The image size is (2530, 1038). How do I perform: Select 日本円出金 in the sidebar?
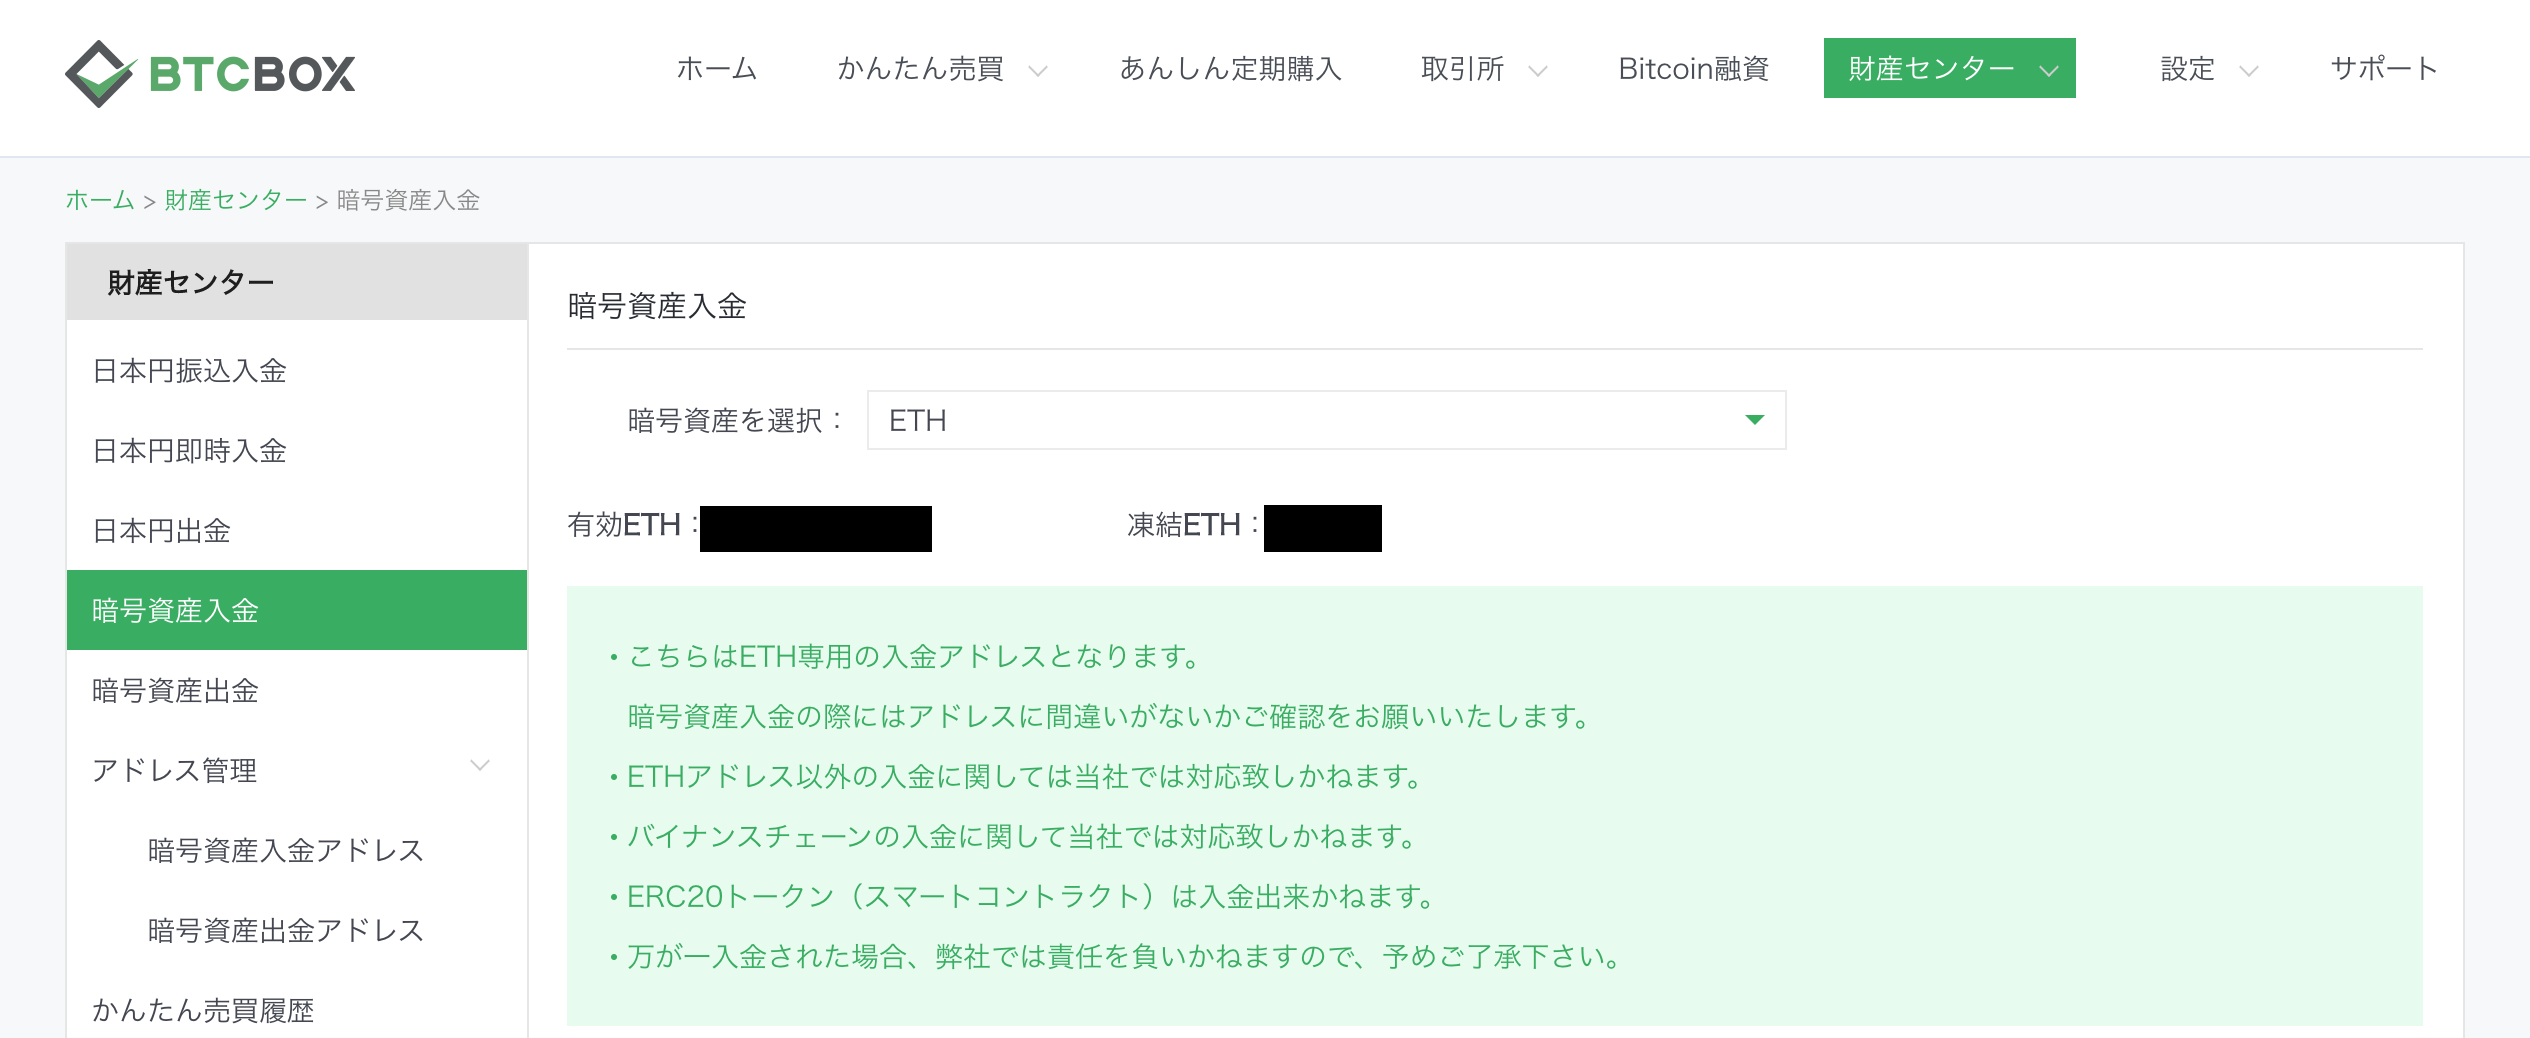[297, 531]
